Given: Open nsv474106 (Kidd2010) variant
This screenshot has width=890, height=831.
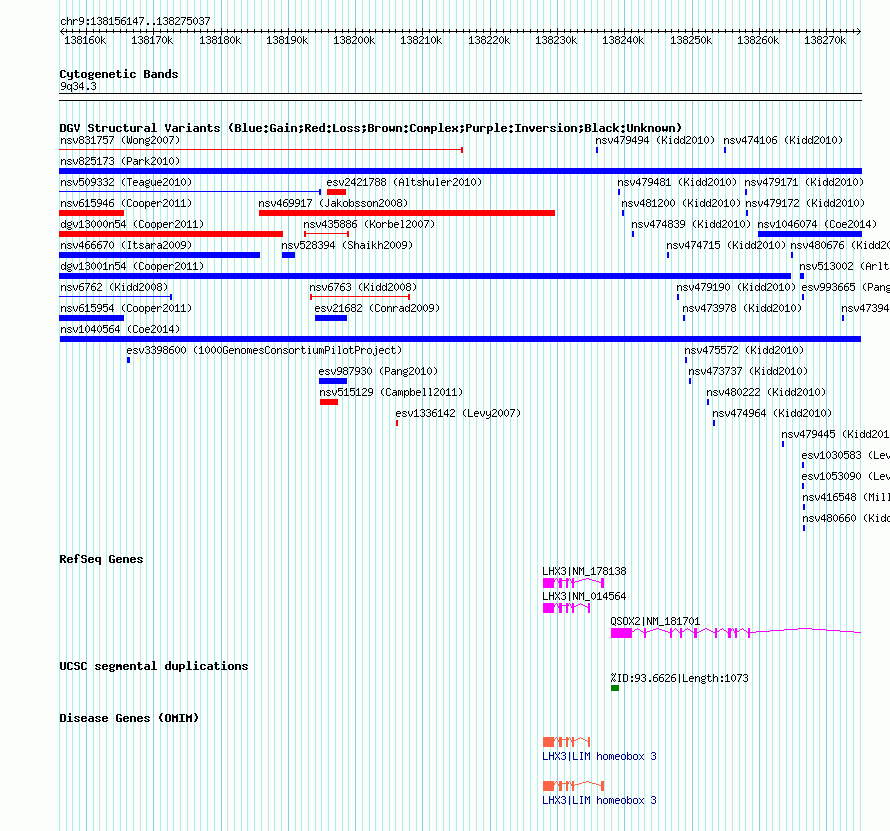Looking at the screenshot, I should pyautogui.click(x=783, y=140).
